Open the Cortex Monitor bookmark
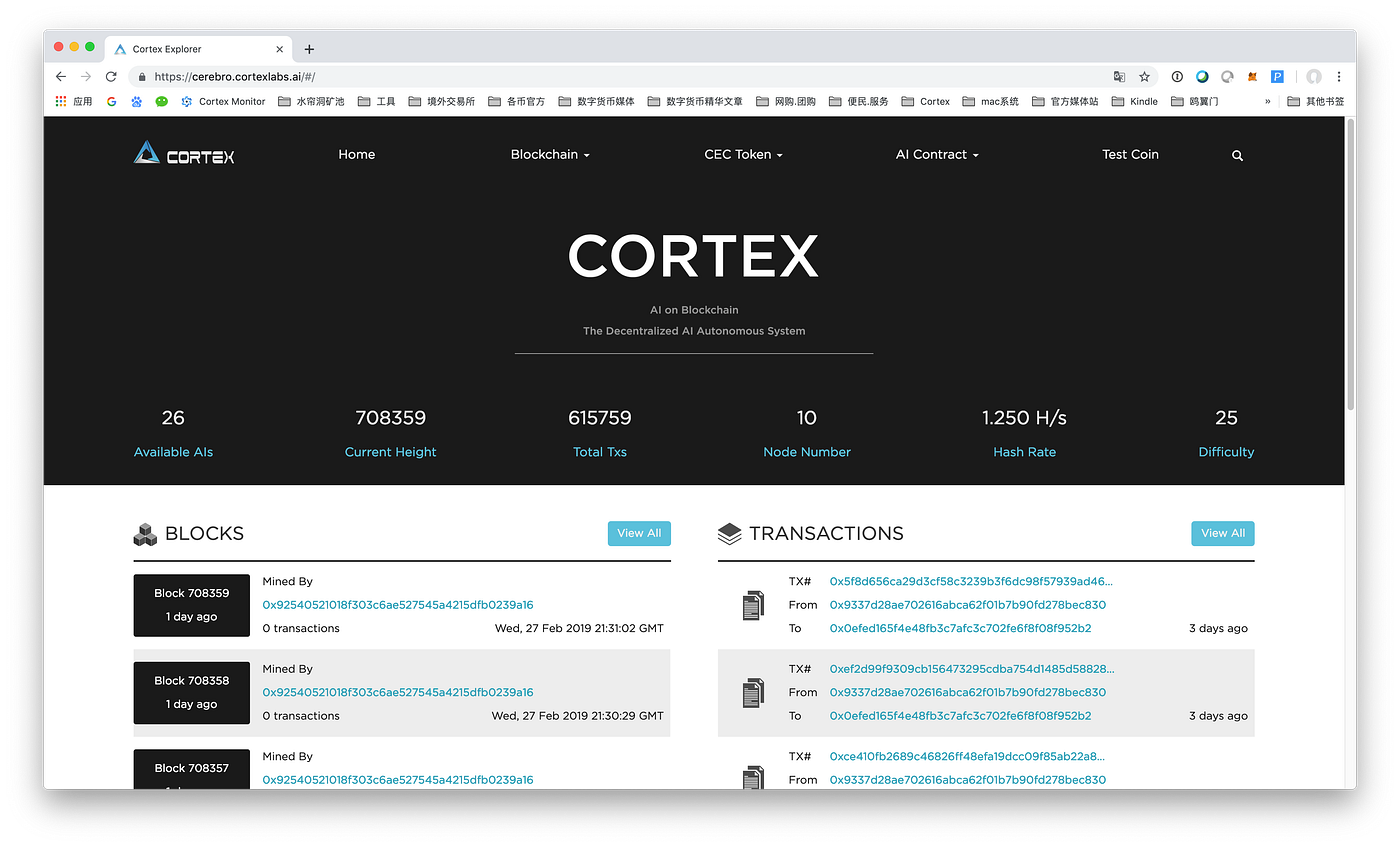 223,101
